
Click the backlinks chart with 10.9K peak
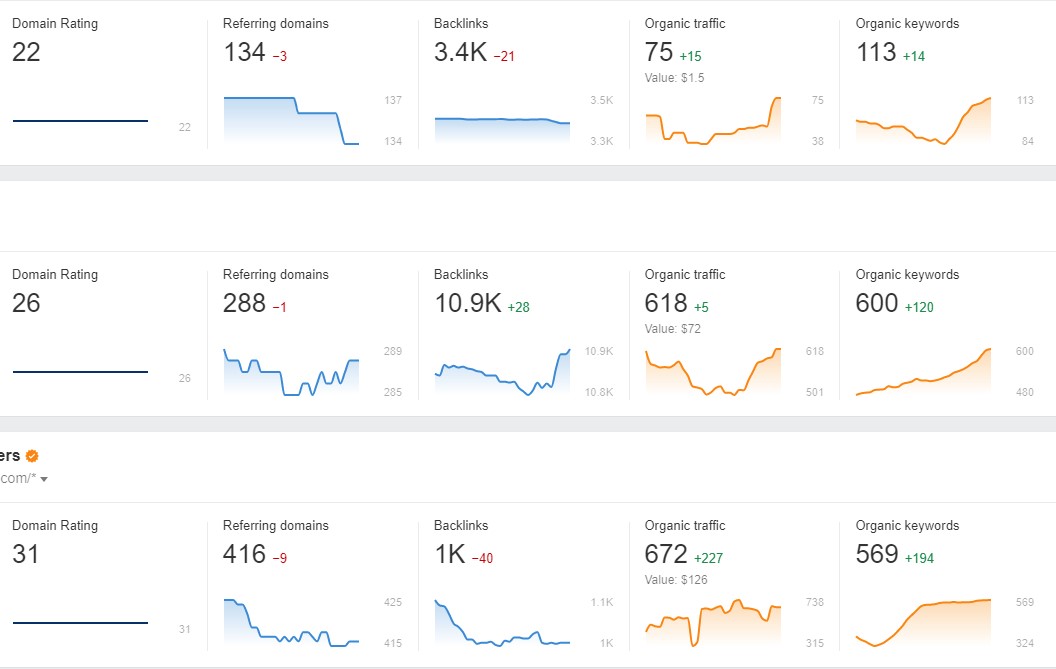[501, 373]
